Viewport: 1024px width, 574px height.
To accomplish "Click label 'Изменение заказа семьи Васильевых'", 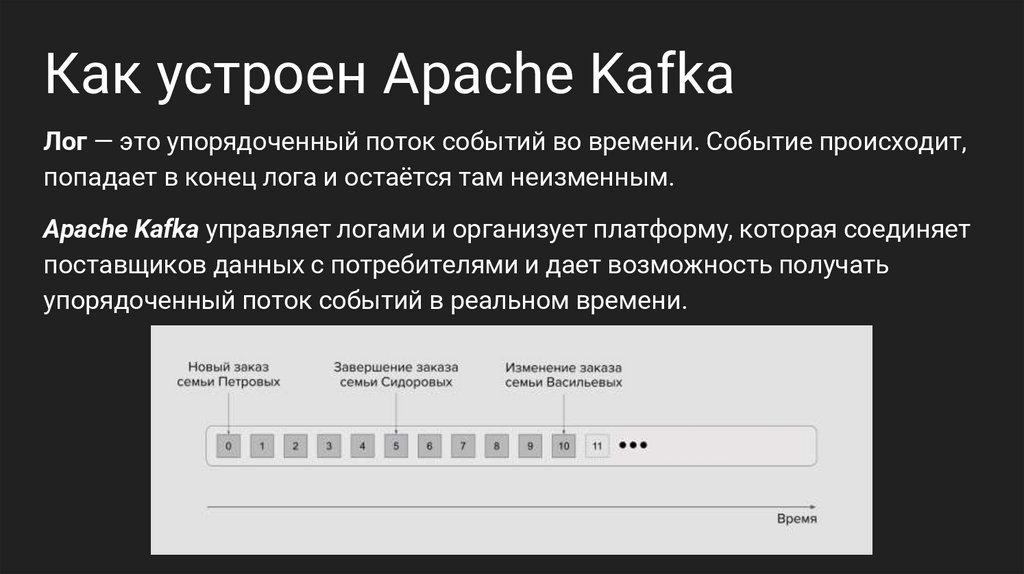I will [564, 375].
